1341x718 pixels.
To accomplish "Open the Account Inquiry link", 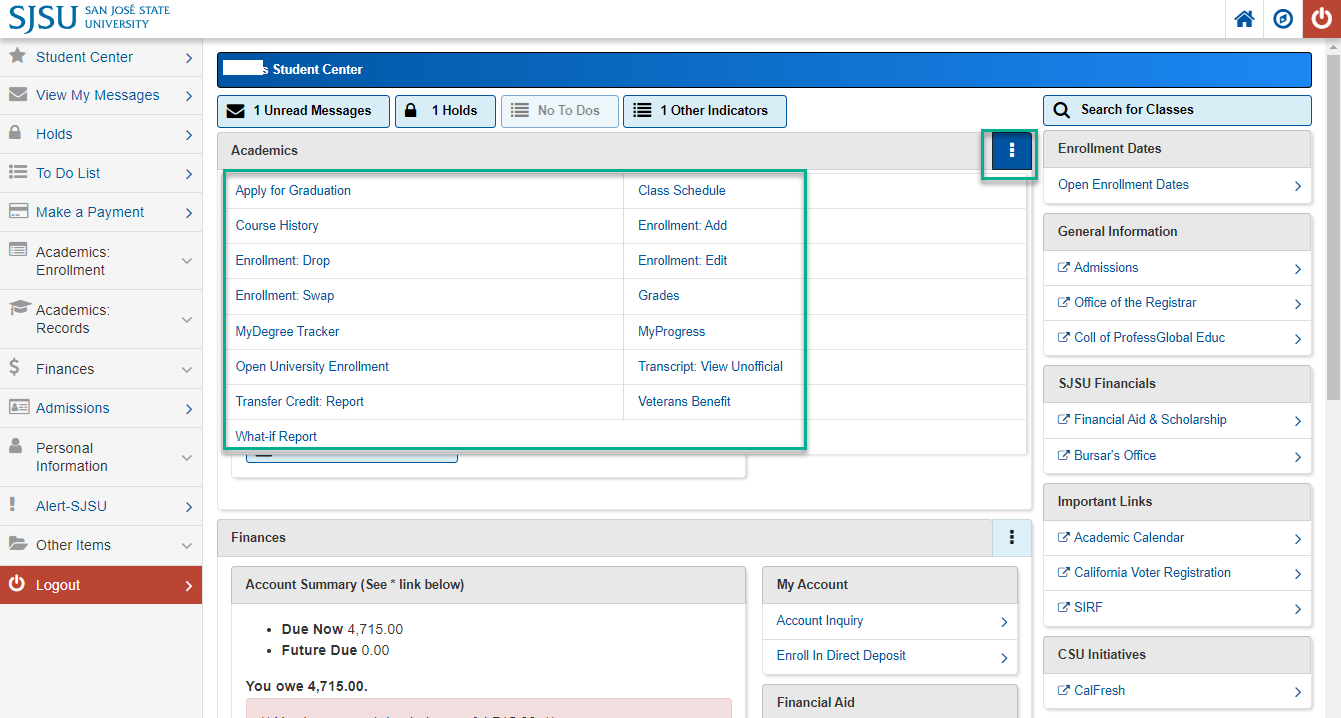I will point(820,621).
